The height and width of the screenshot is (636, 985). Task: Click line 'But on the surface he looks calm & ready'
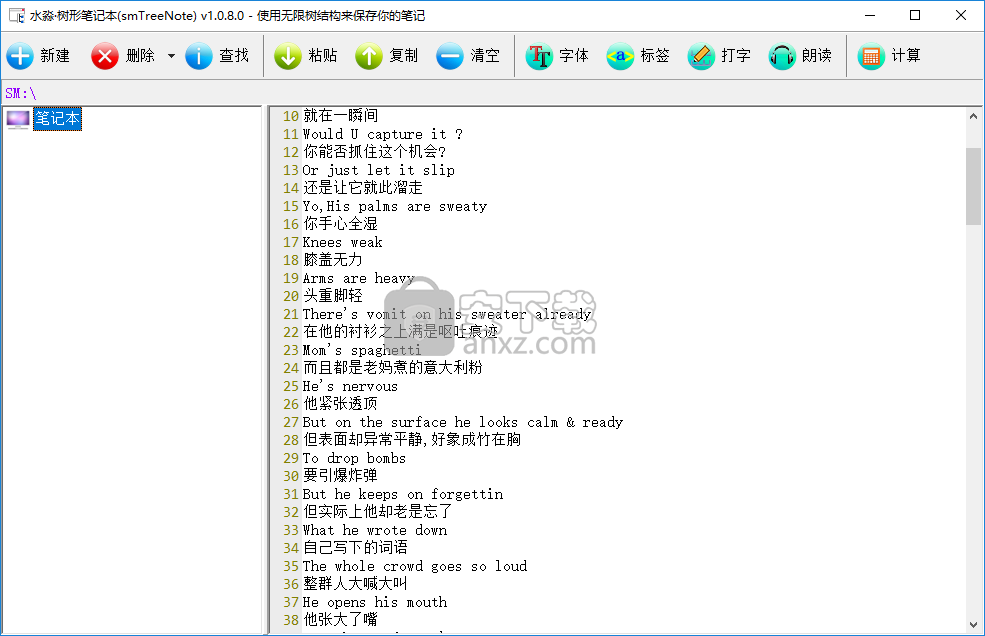[462, 422]
